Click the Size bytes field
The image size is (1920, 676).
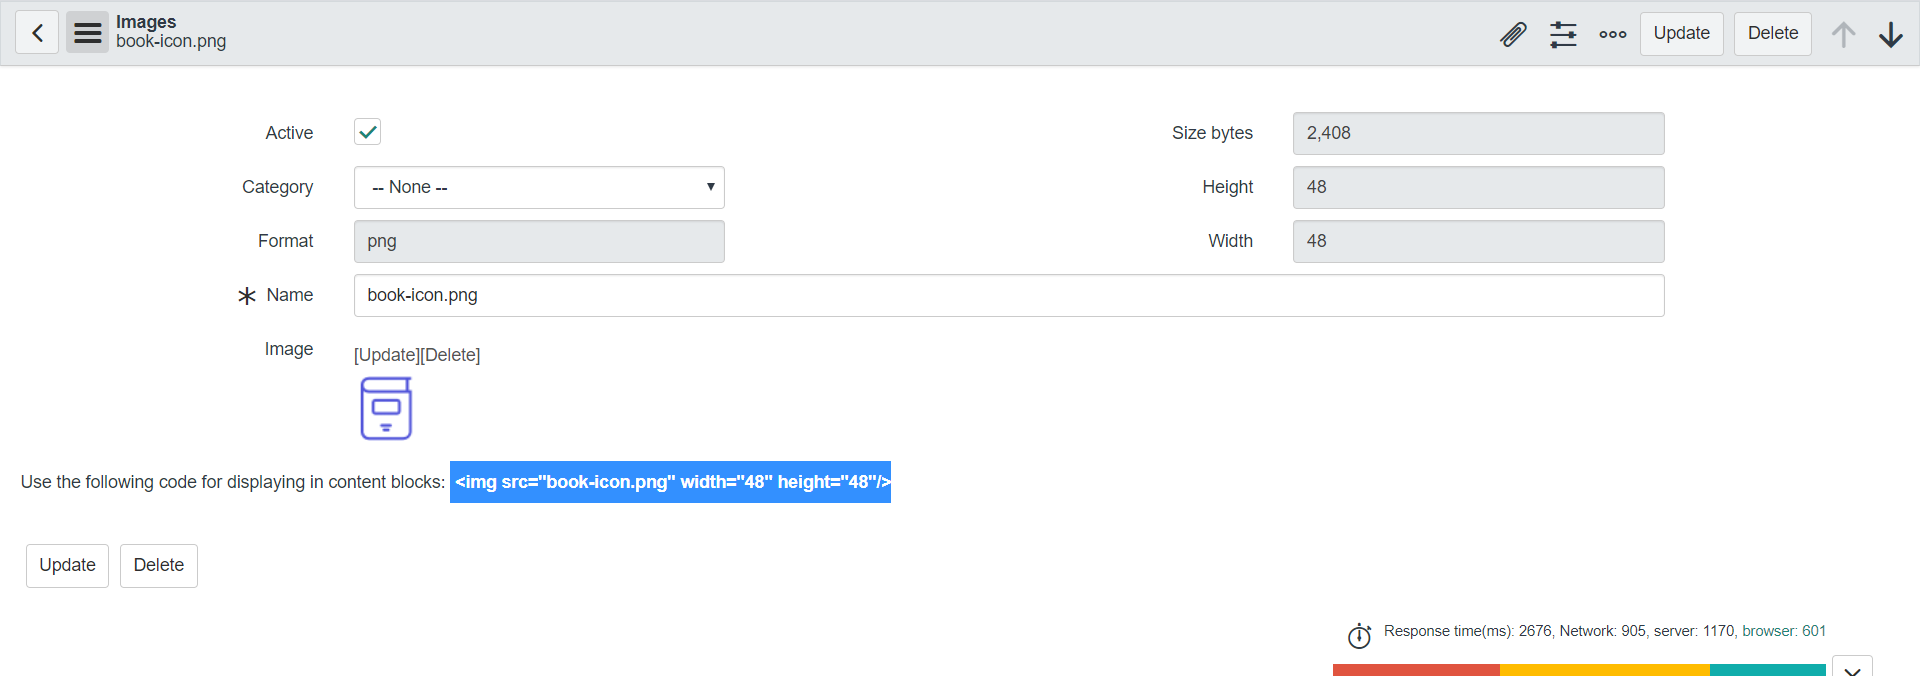1478,133
